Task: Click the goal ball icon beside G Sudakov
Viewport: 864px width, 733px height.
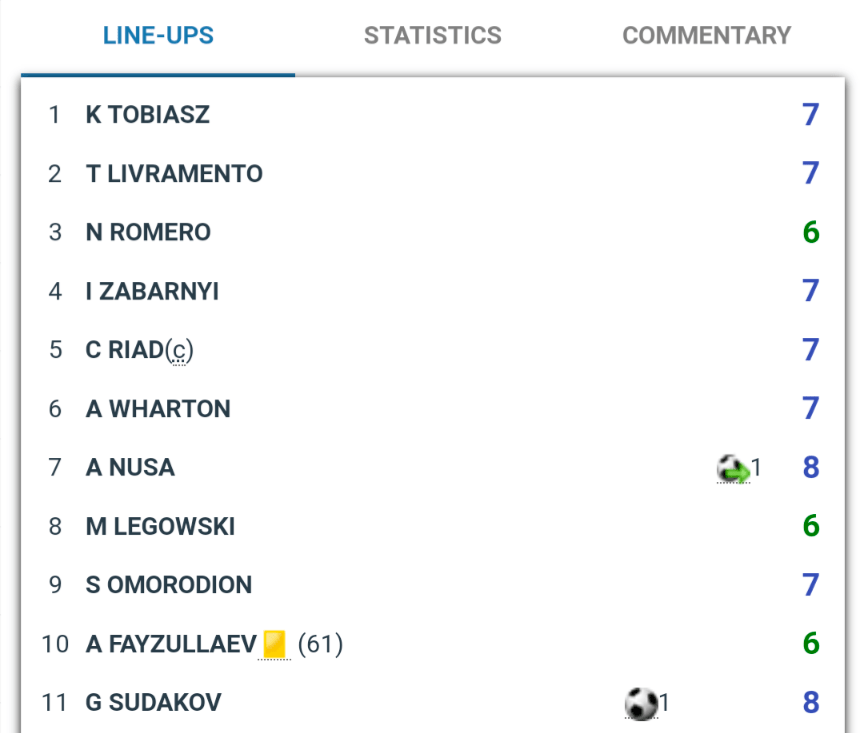Action: tap(641, 703)
